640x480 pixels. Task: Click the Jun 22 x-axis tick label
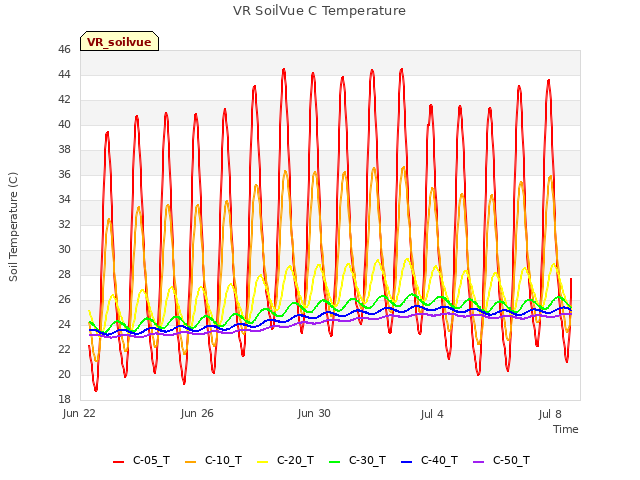point(79,413)
